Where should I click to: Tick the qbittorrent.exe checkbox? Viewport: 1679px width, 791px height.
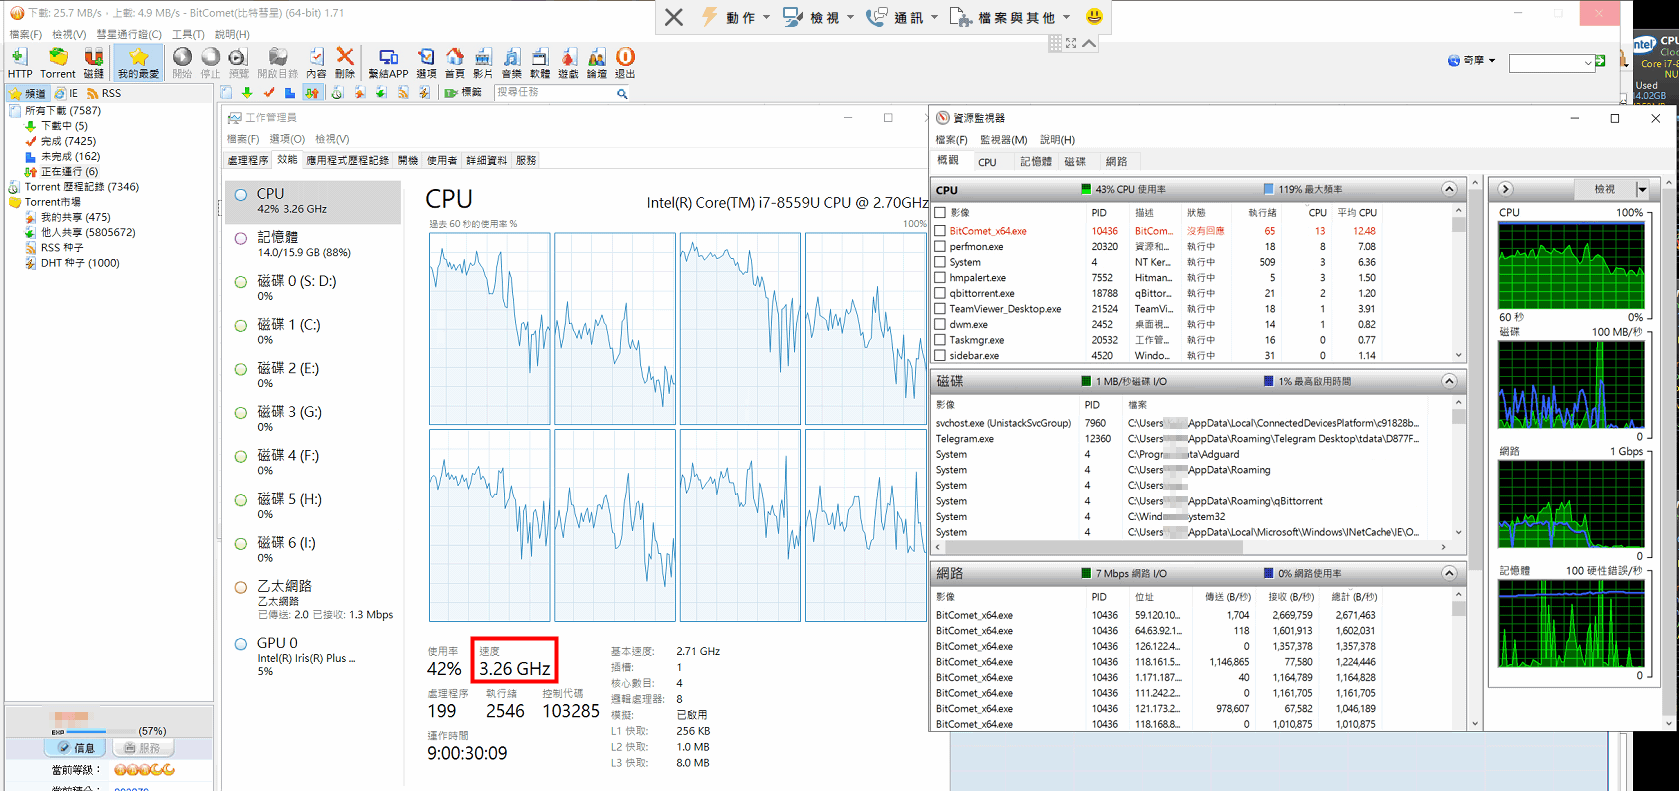pos(940,293)
